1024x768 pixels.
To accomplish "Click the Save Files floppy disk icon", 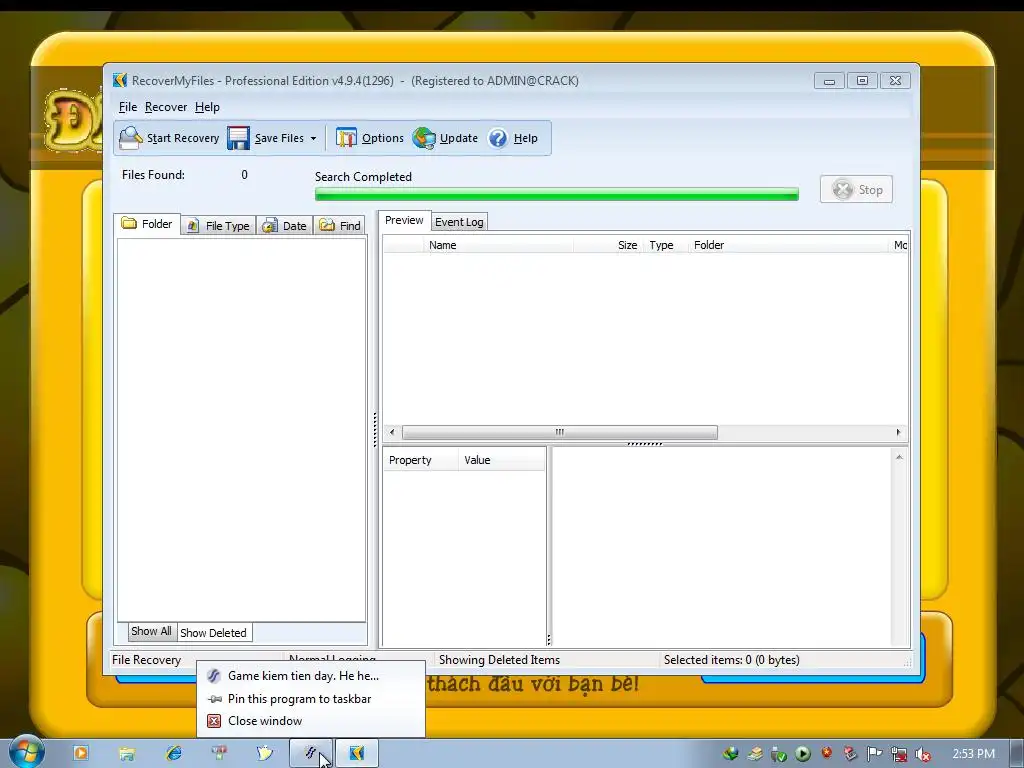I will click(x=238, y=138).
